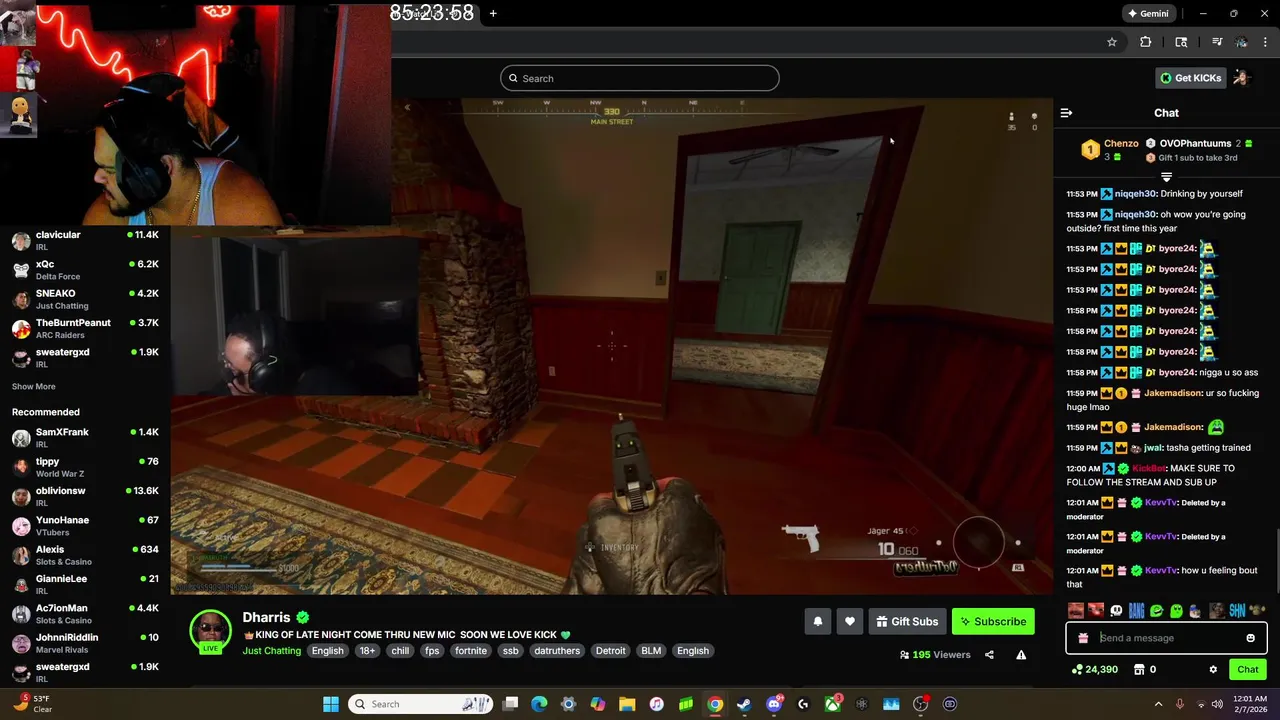This screenshot has height=720, width=1280.
Task: Click the Dharris live avatar
Action: coord(210,632)
